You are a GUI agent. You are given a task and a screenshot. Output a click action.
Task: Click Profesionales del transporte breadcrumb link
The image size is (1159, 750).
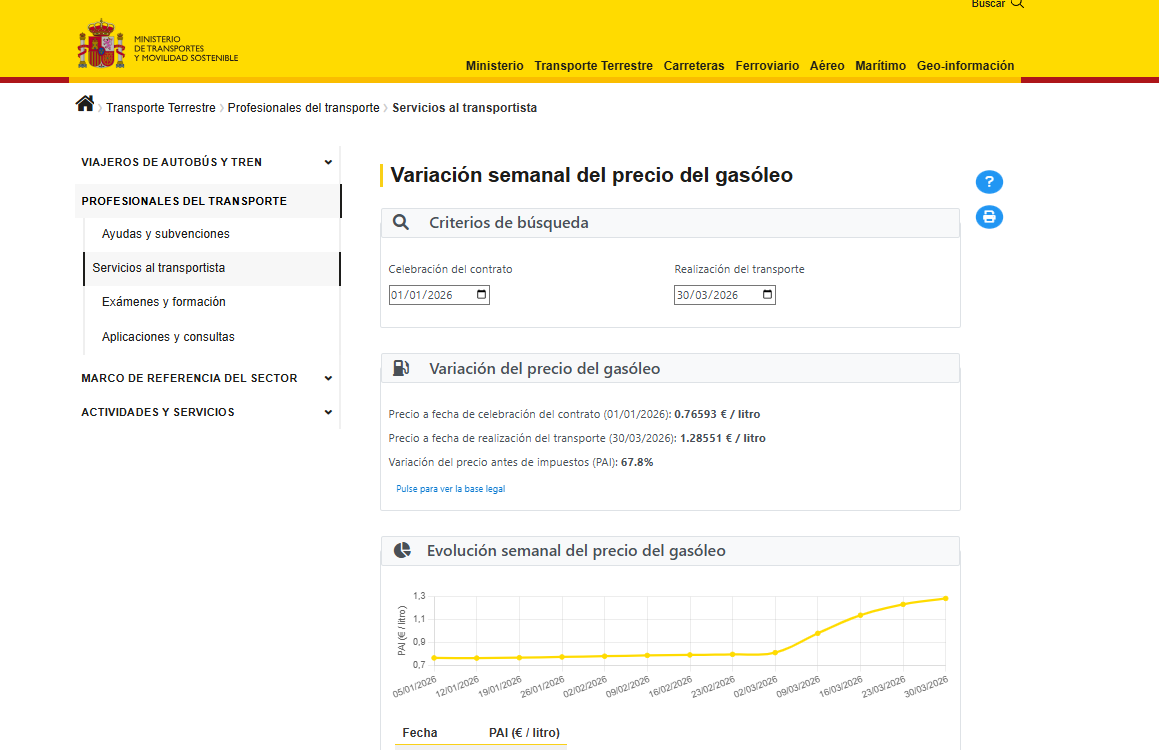tap(303, 108)
